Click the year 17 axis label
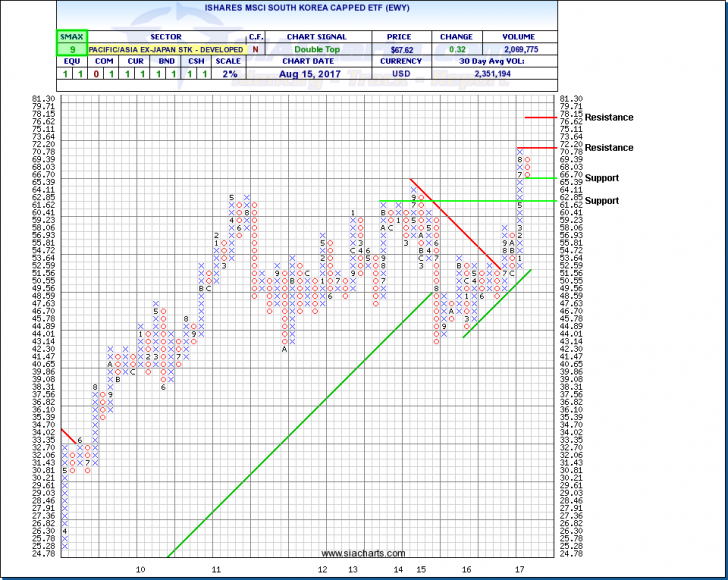 [519, 568]
